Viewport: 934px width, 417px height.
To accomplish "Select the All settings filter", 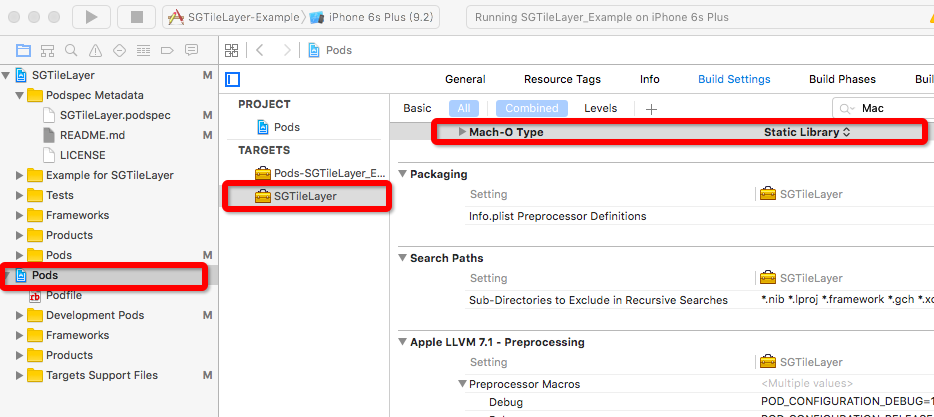I will pos(464,108).
